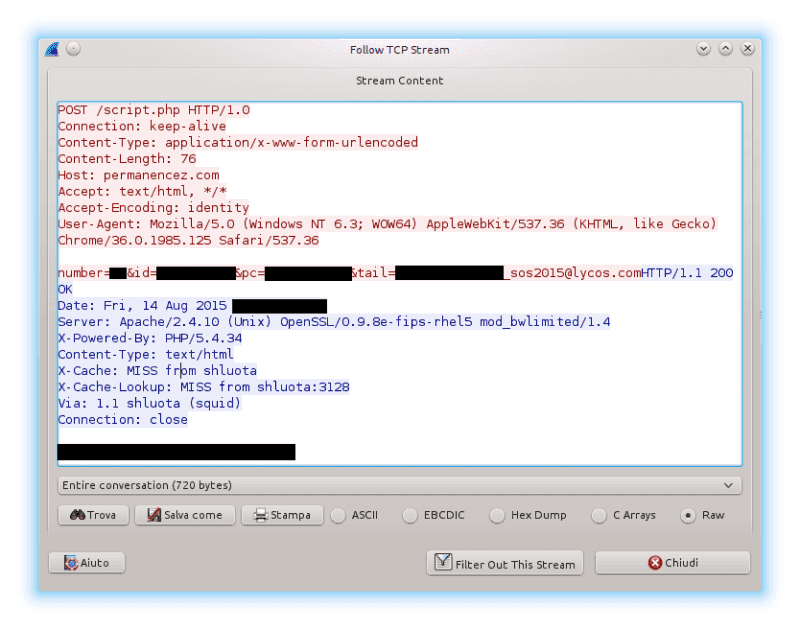Viewport: 800px width, 630px height.
Task: Maximize the window using the title bar up-chevron
Action: [x=725, y=49]
